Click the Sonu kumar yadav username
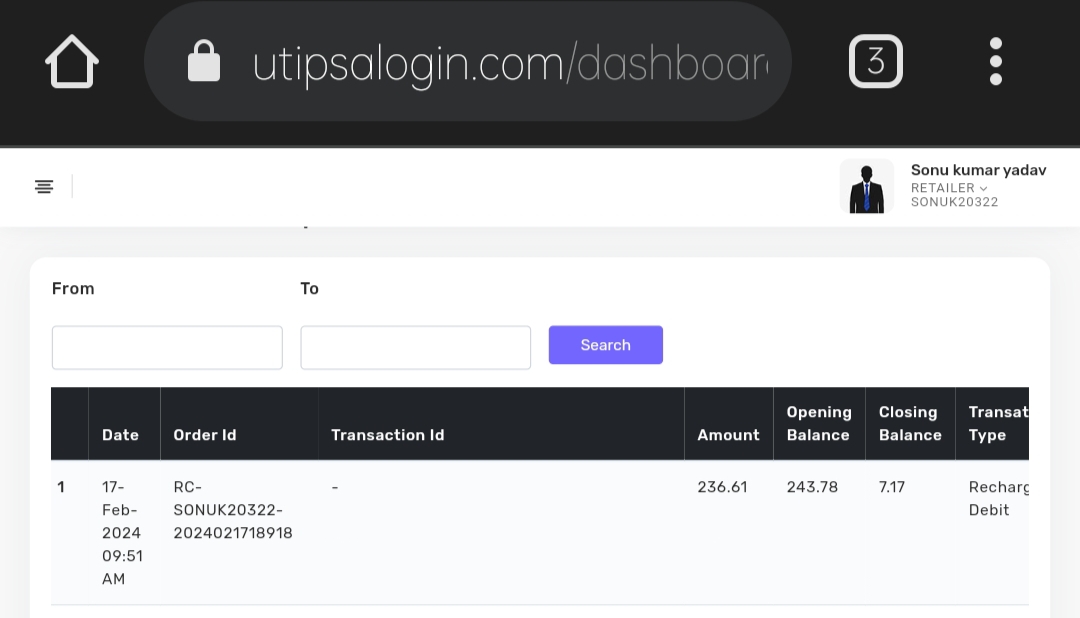Viewport: 1080px width, 618px height. [978, 171]
